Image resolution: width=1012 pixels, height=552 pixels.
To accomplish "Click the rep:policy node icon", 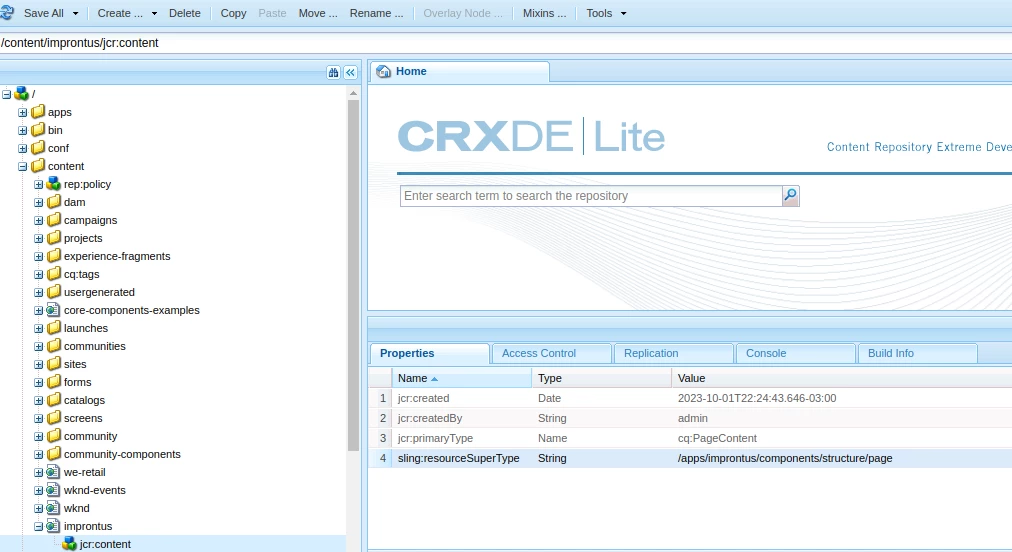I will (x=54, y=184).
